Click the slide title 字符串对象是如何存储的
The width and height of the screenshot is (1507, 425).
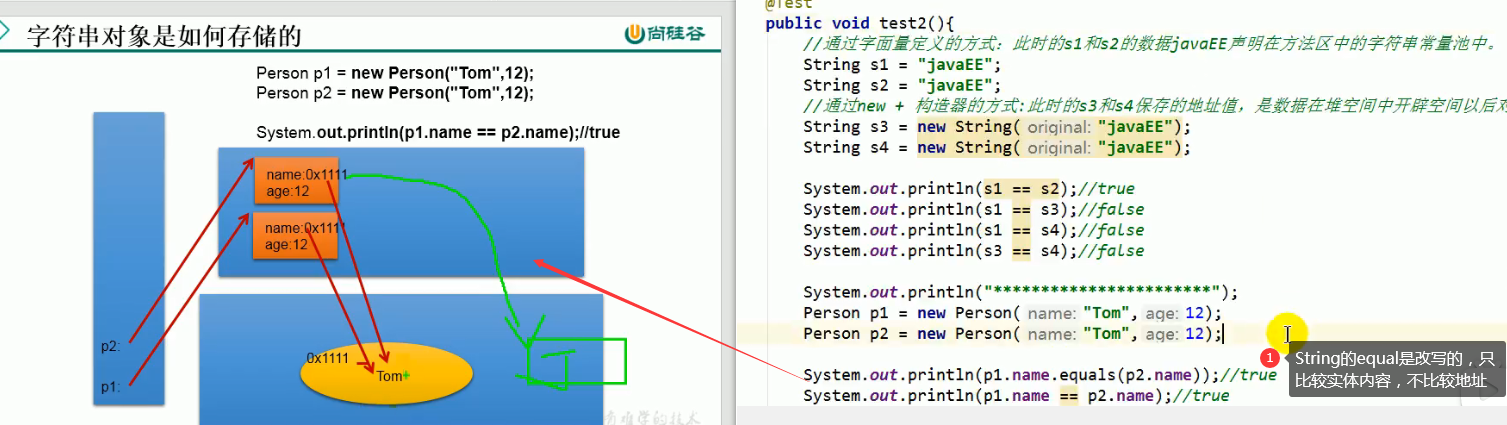click(164, 37)
